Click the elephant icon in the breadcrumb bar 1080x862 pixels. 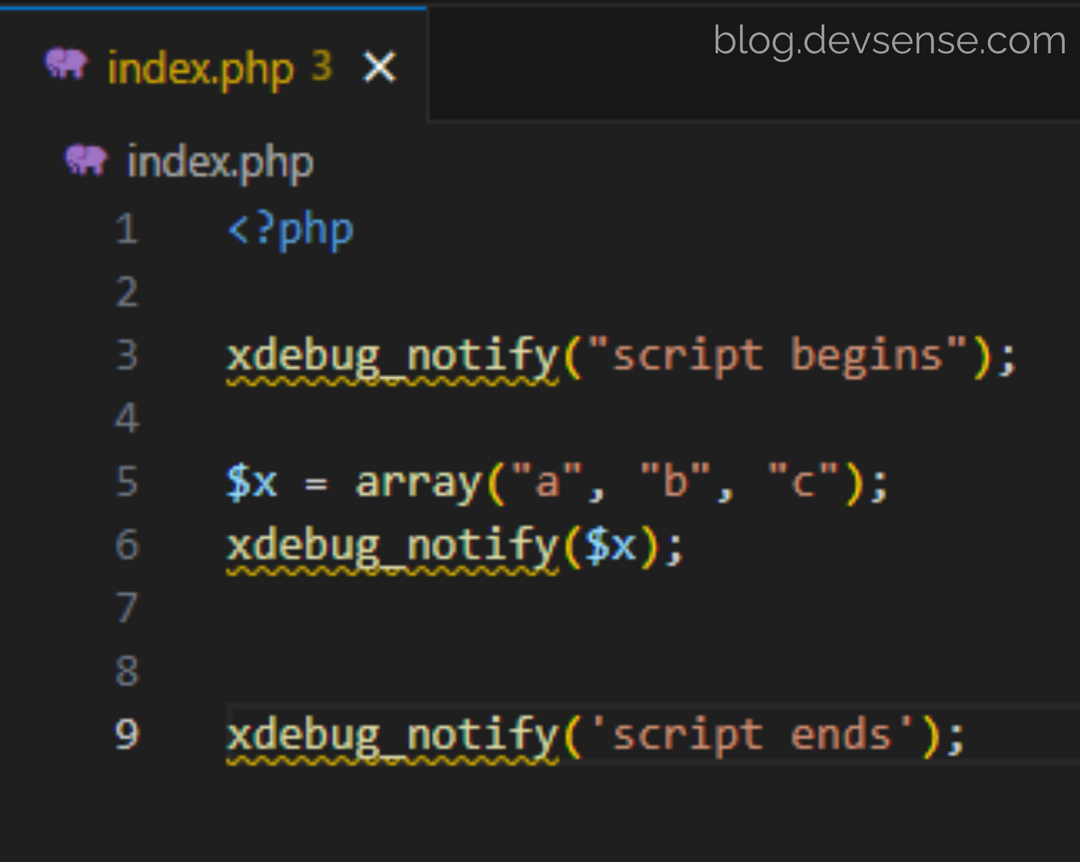[x=86, y=160]
